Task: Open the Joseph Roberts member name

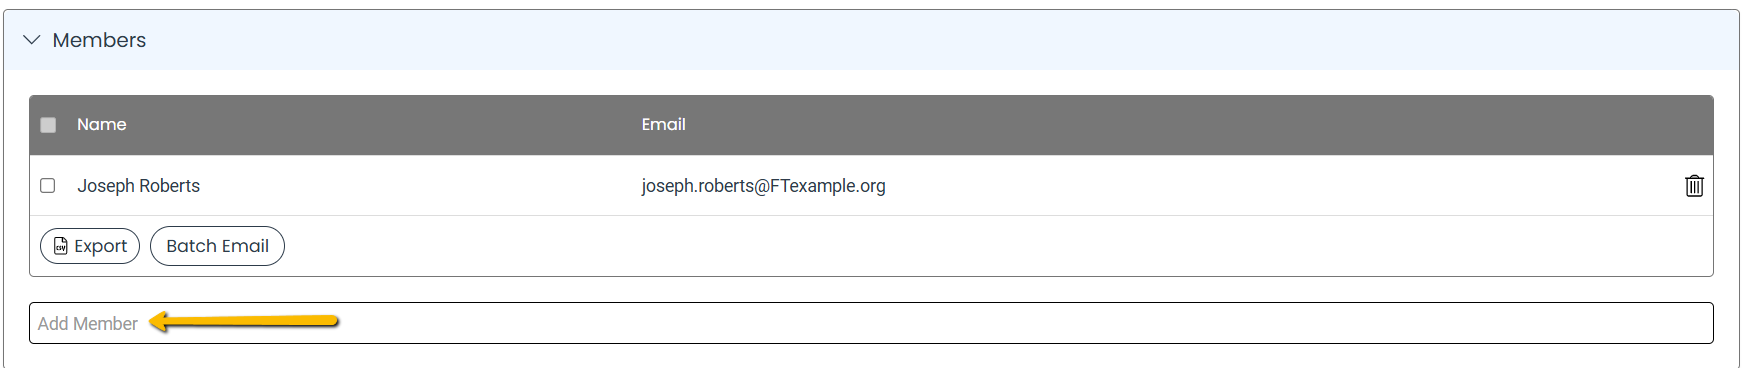Action: (x=139, y=186)
